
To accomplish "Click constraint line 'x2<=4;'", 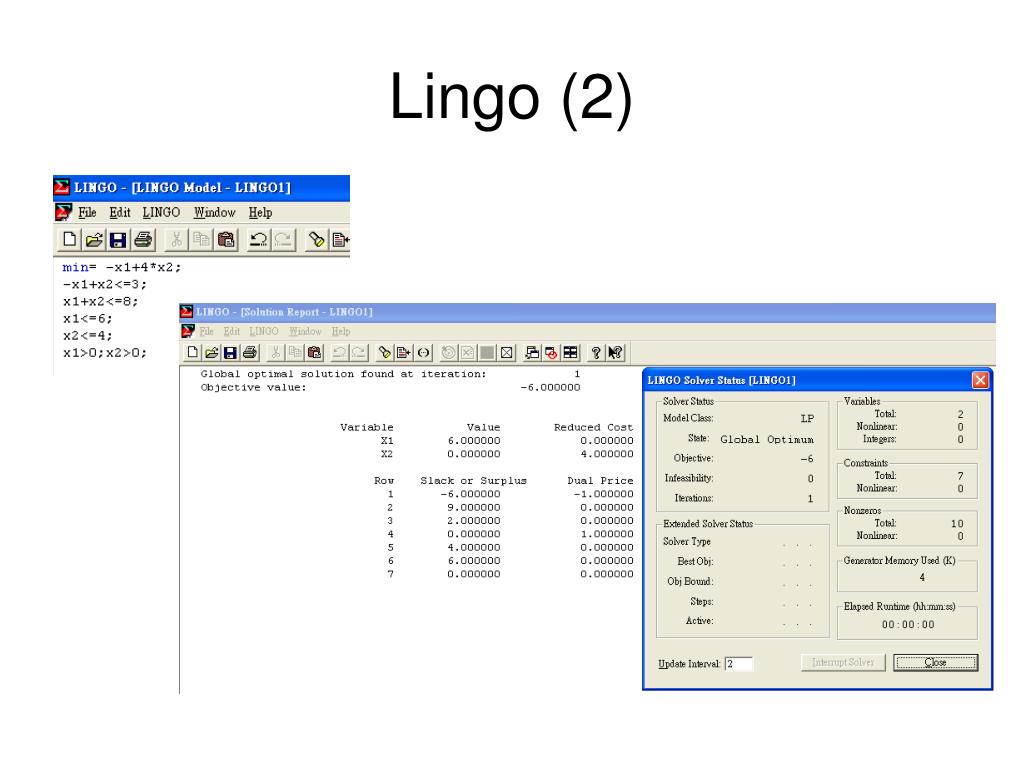I will [88, 335].
